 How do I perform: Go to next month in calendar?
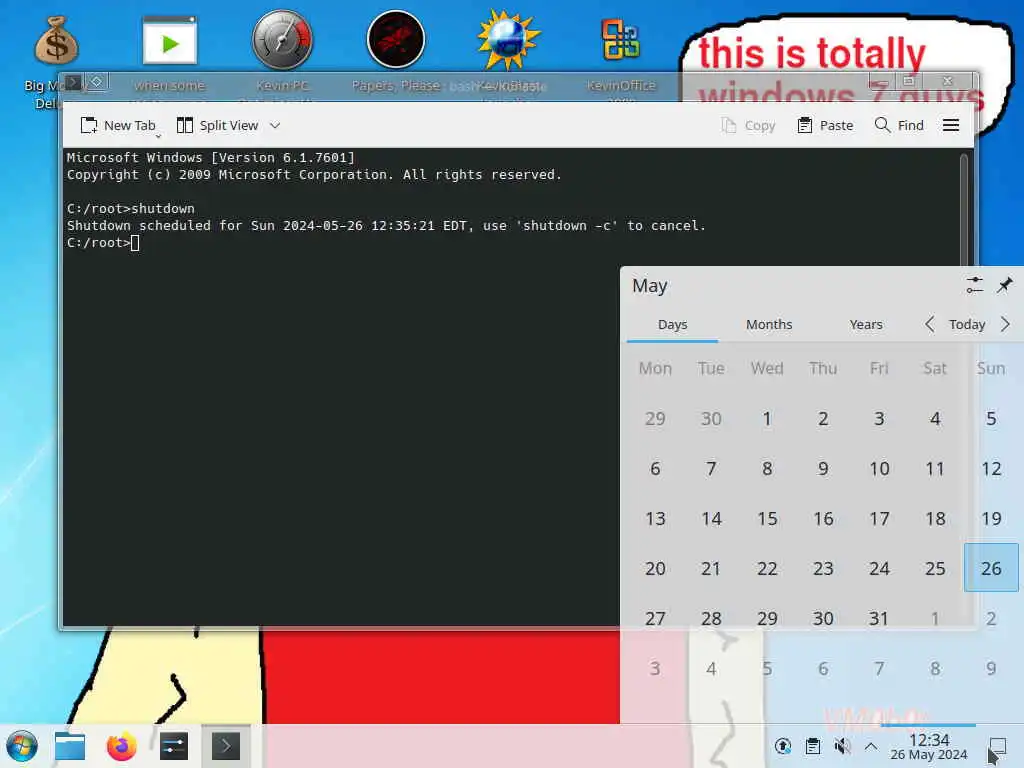[1005, 324]
